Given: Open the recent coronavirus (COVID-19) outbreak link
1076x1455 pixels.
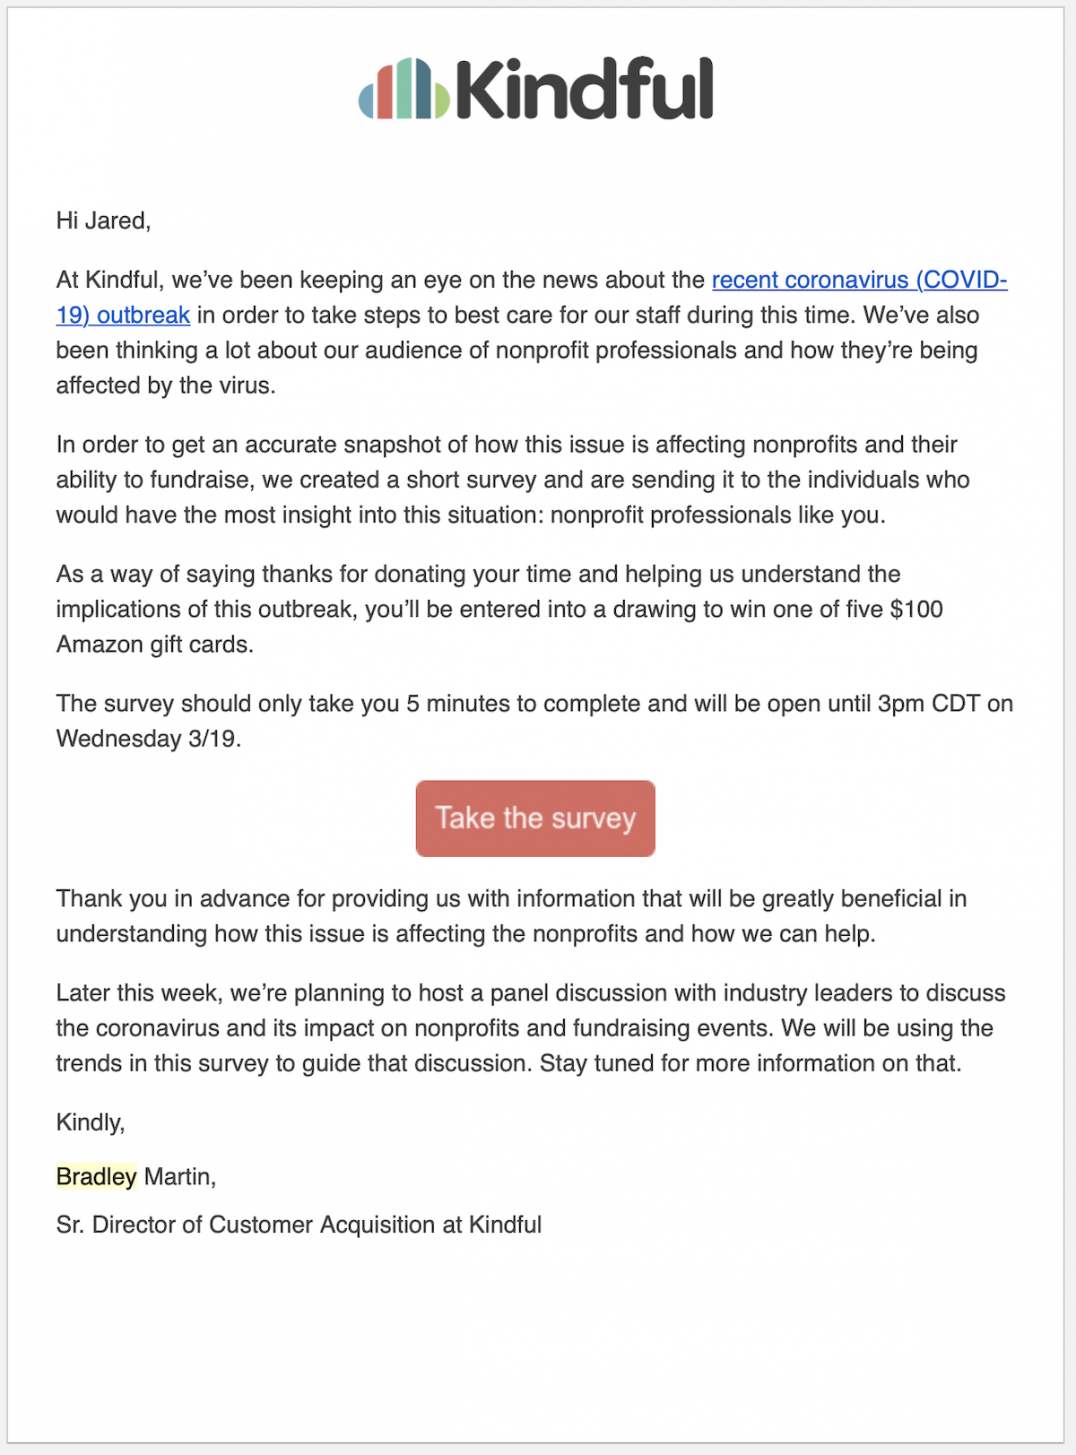Looking at the screenshot, I should [x=858, y=280].
